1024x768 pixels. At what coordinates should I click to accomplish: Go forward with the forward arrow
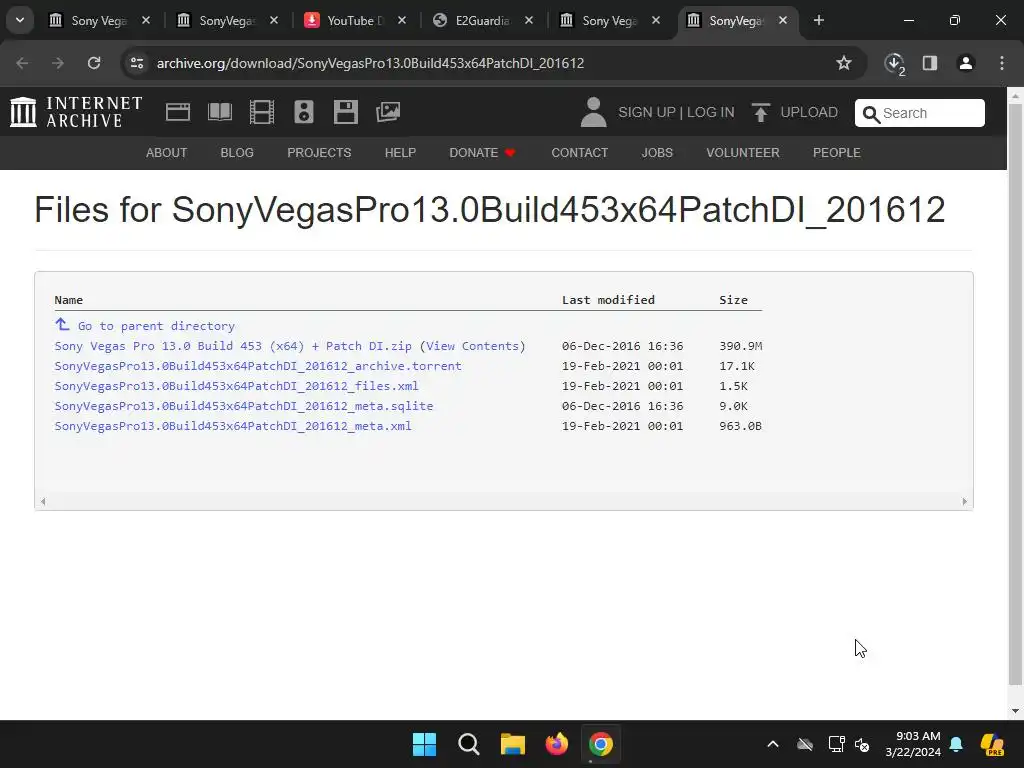point(58,63)
